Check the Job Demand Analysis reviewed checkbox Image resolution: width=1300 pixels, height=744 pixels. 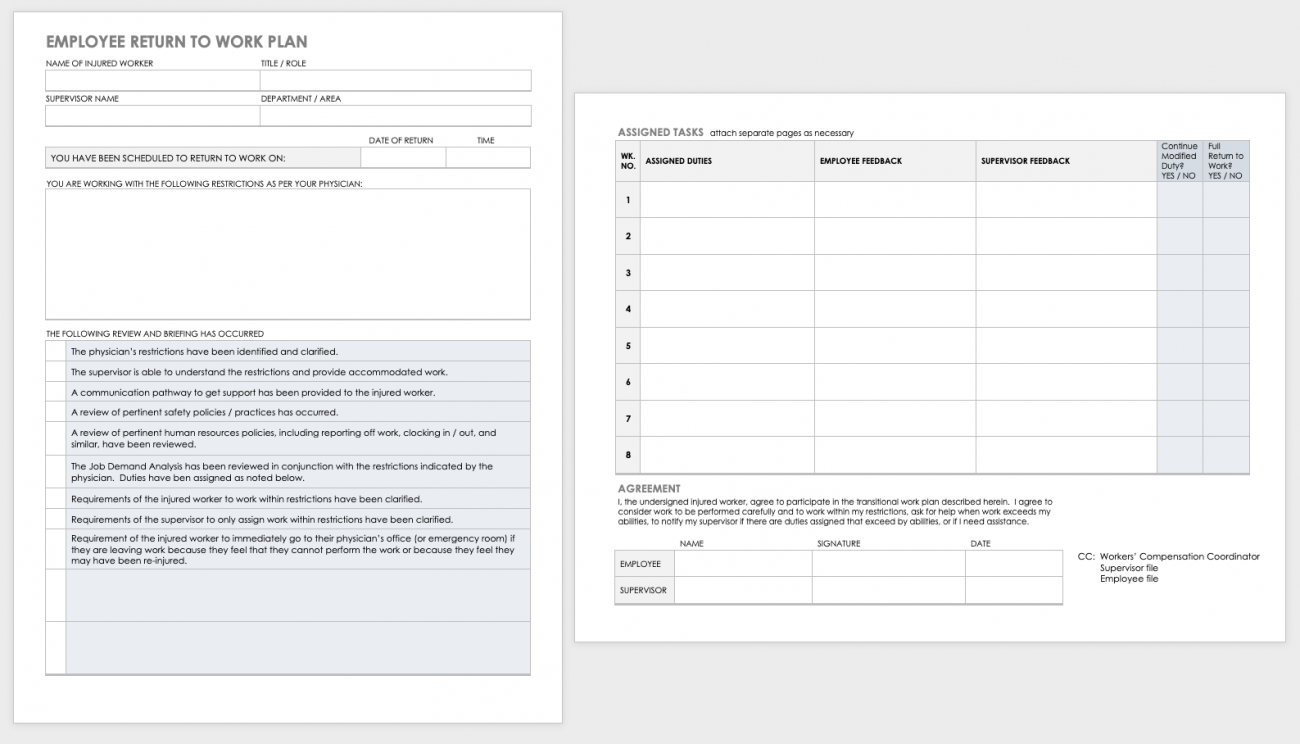coord(54,470)
